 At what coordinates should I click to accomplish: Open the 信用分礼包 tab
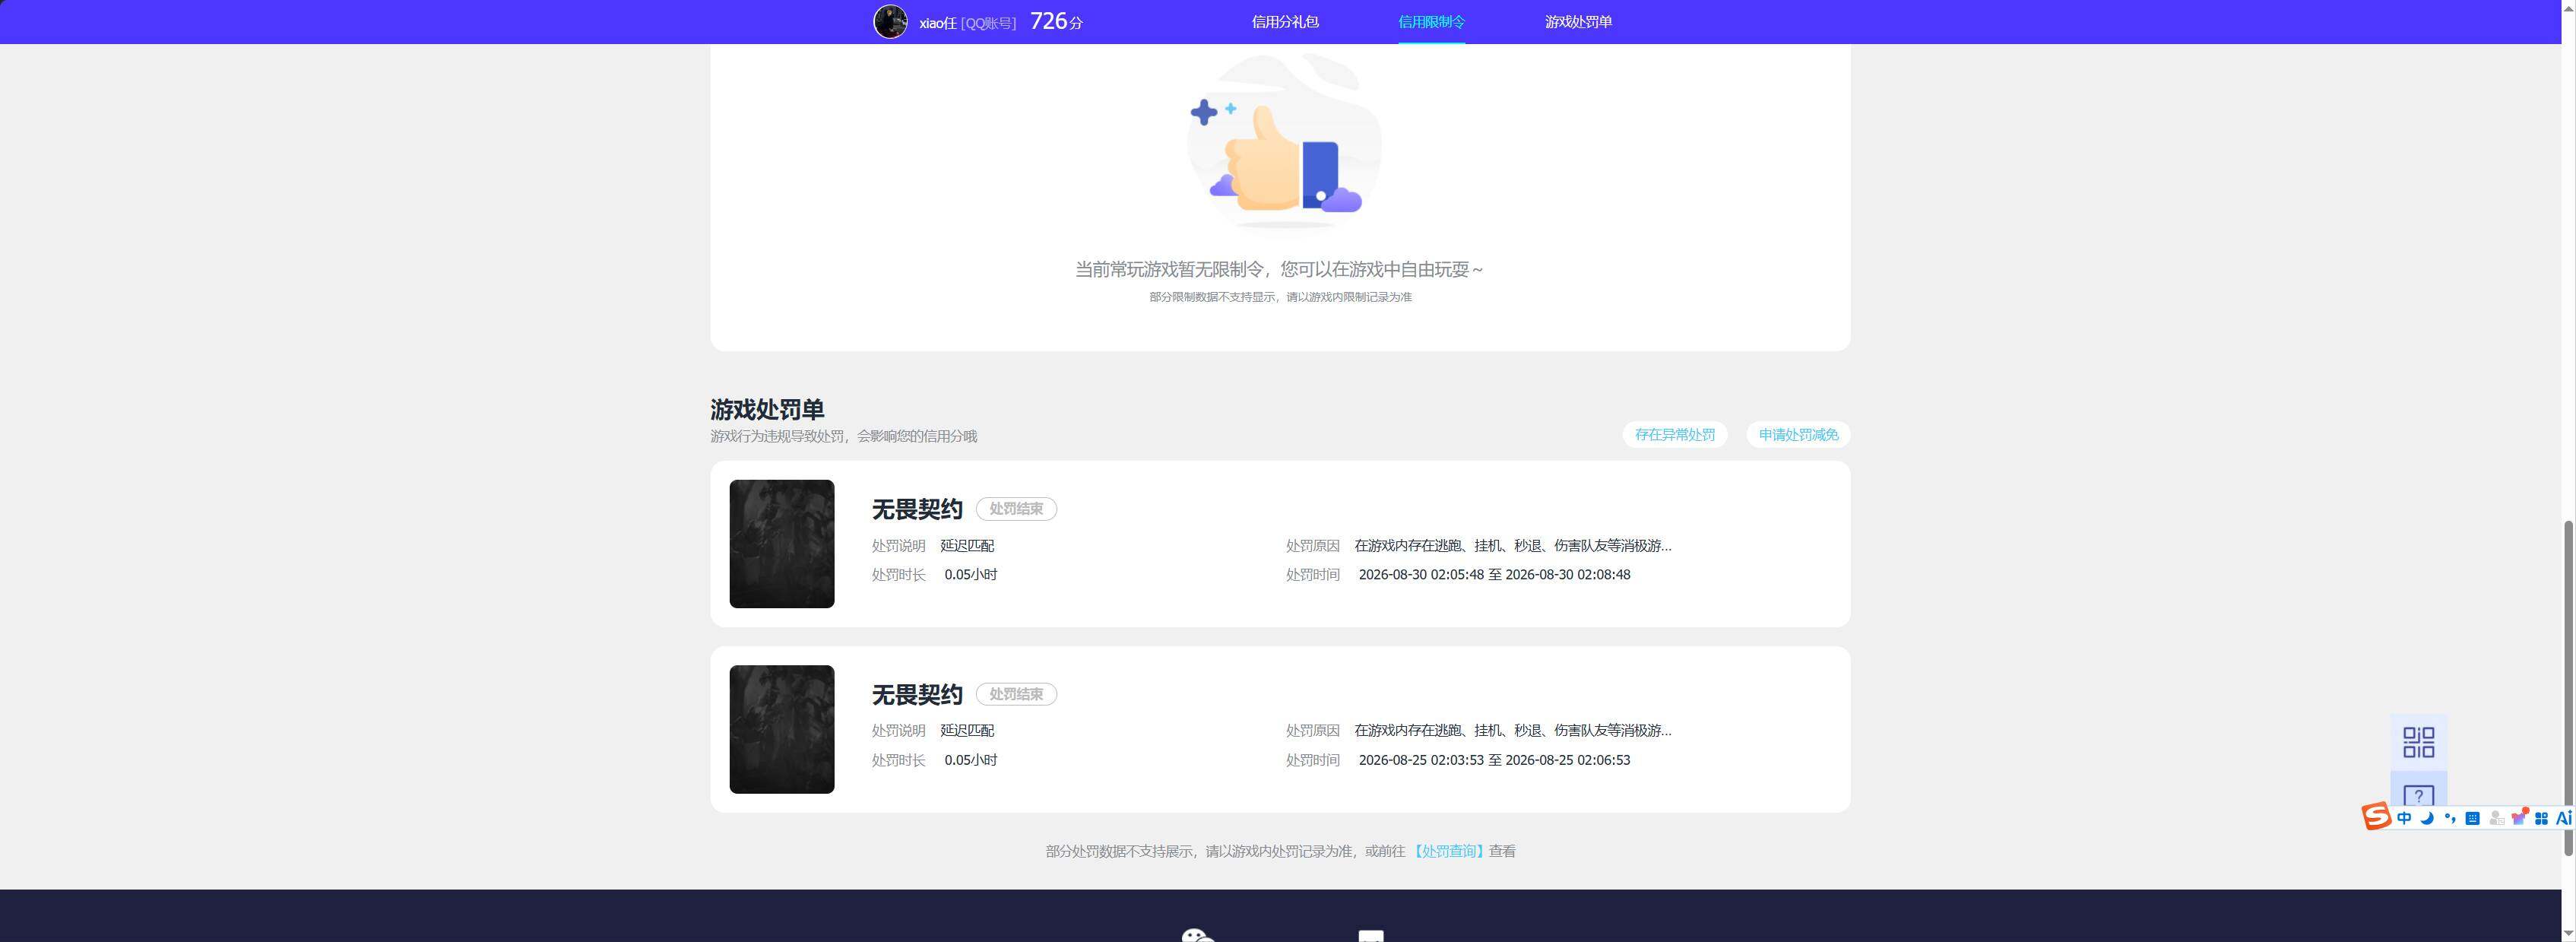[x=1285, y=22]
